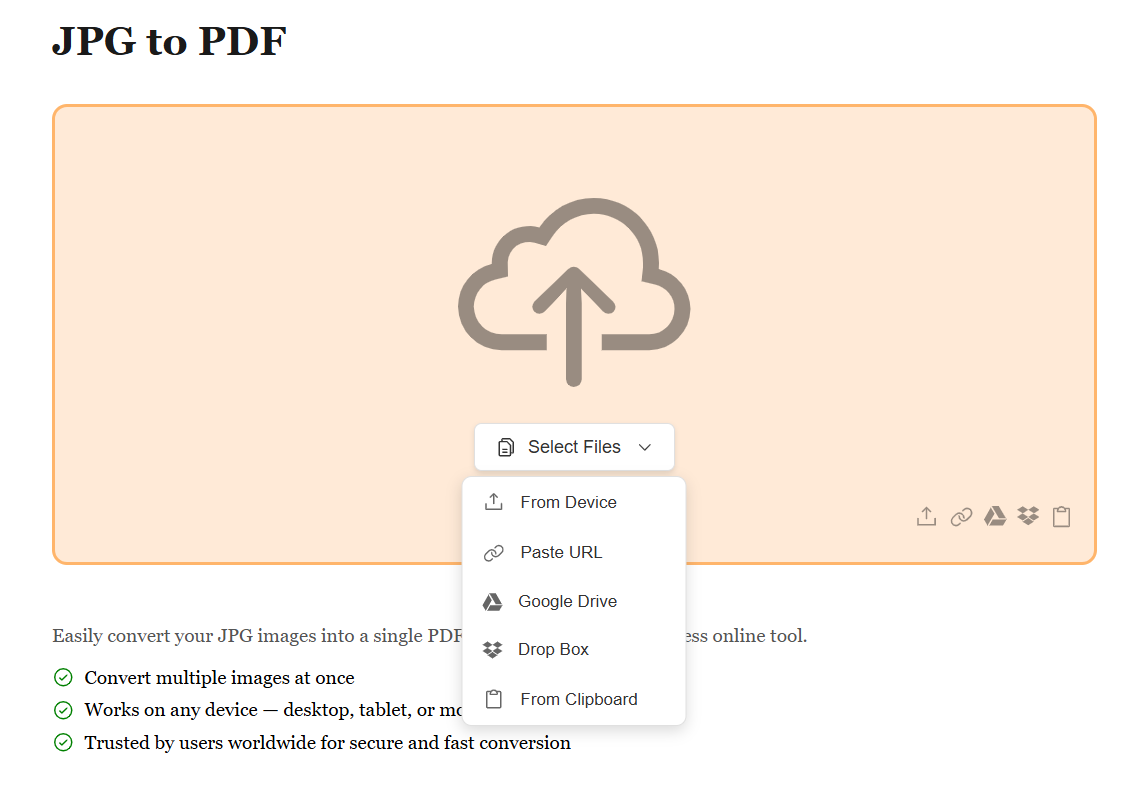The height and width of the screenshot is (792, 1135).
Task: Click the 'Trusted by users worldwide' feature text
Action: pos(327,742)
